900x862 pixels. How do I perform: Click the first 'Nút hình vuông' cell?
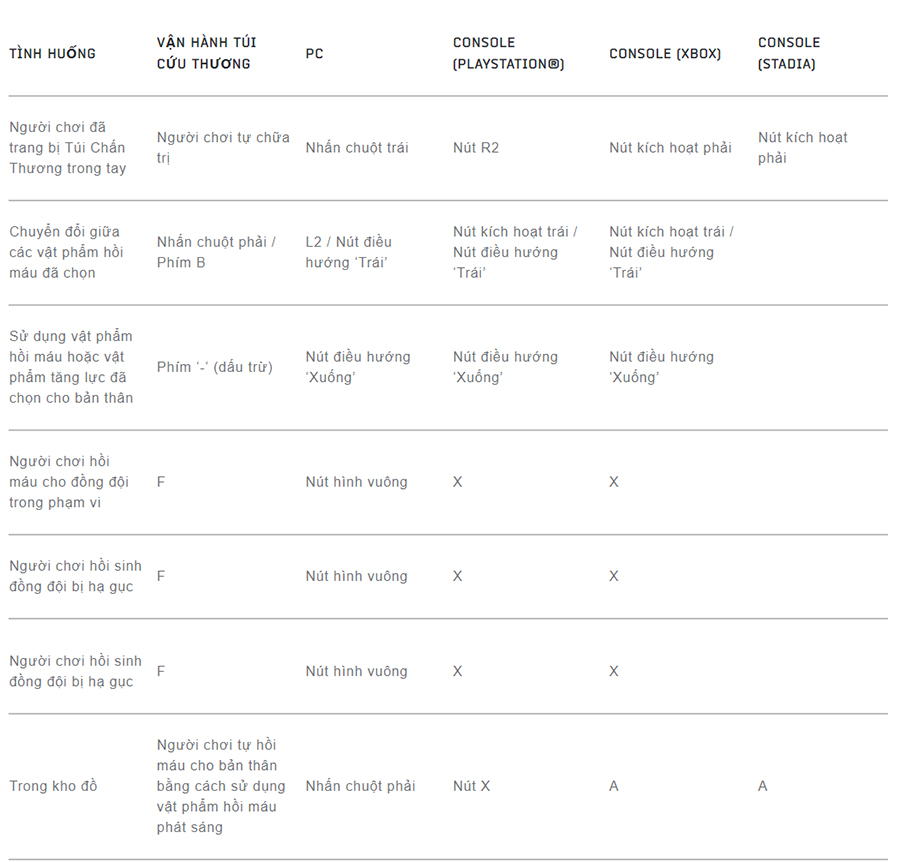pyautogui.click(x=356, y=482)
